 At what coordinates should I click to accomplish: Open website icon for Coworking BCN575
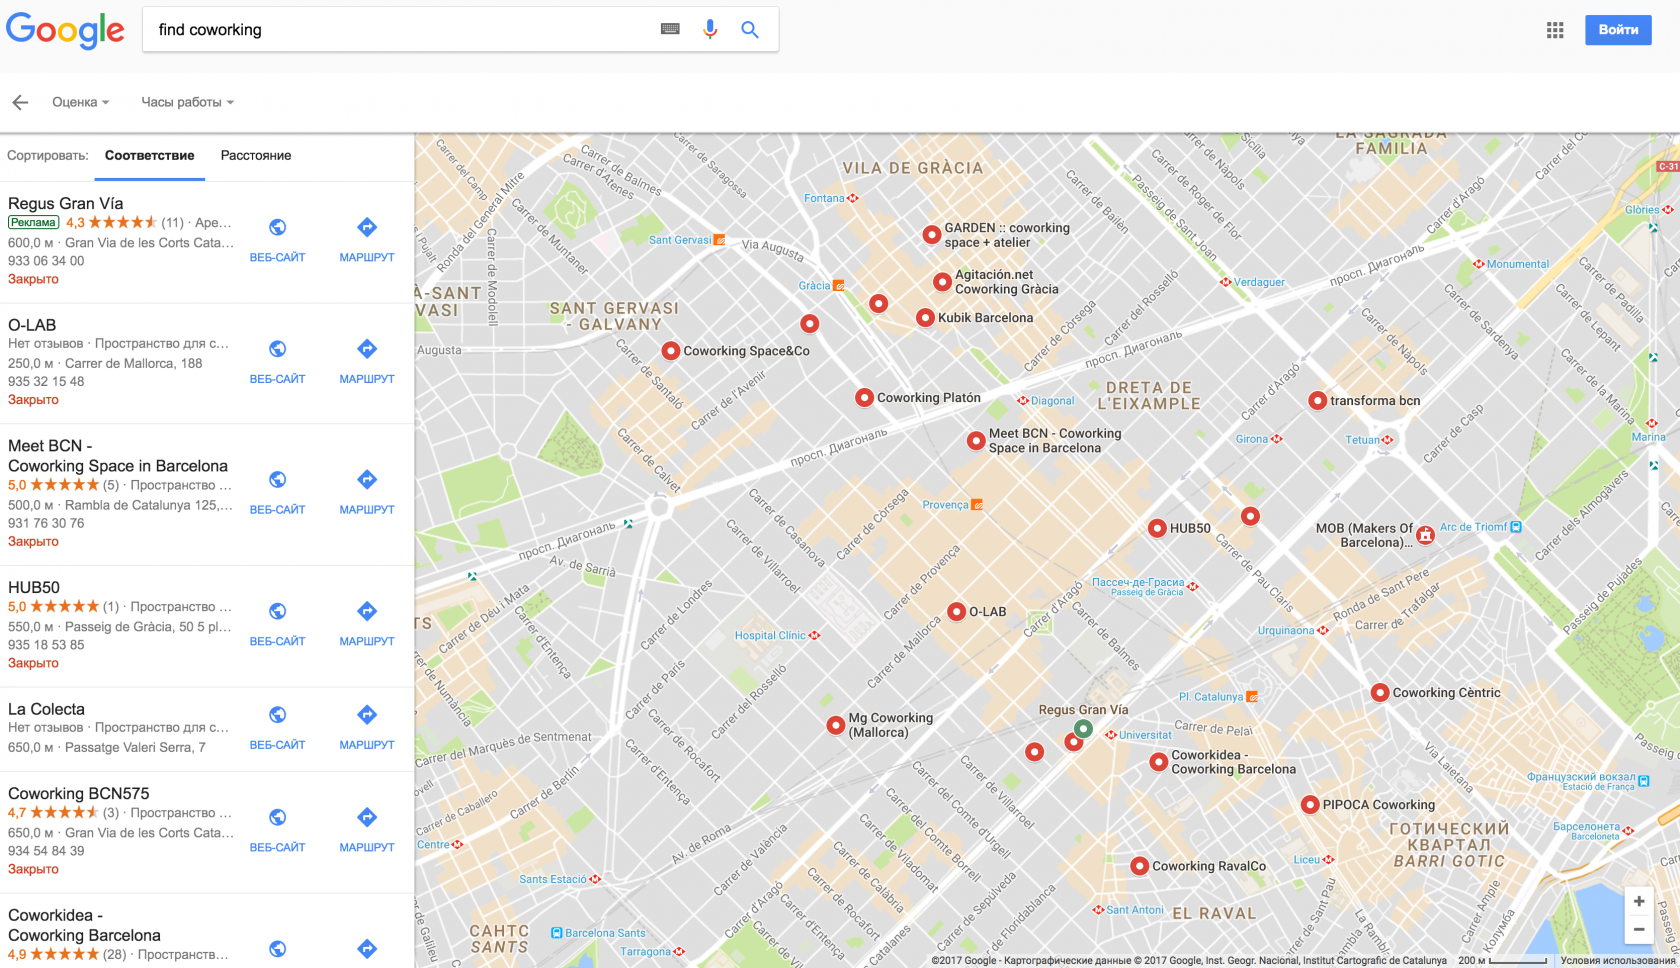click(x=277, y=818)
